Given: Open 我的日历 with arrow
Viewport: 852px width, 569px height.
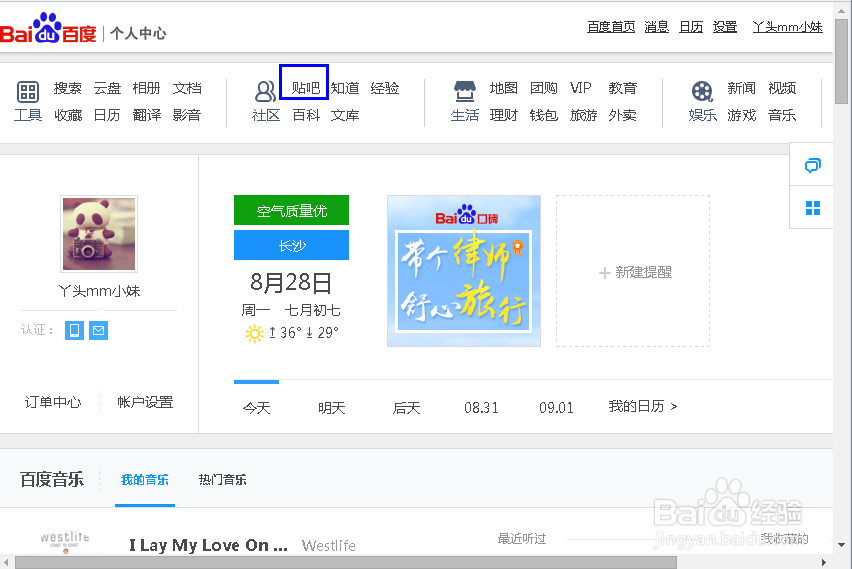Looking at the screenshot, I should [643, 407].
